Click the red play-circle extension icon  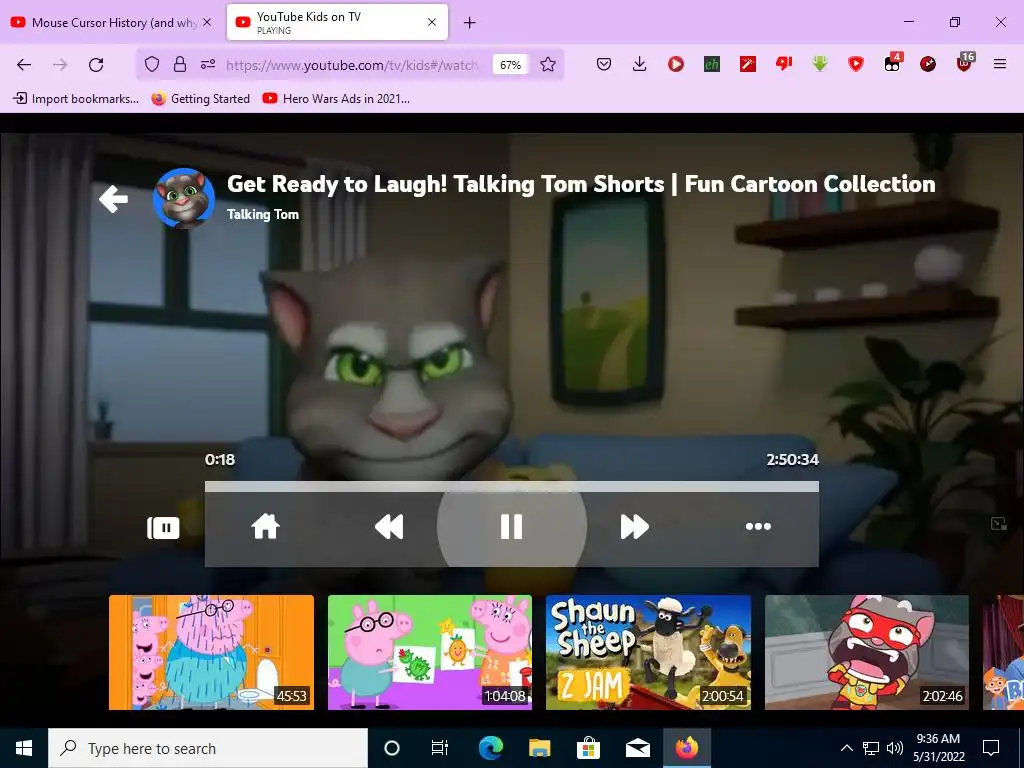(x=676, y=64)
